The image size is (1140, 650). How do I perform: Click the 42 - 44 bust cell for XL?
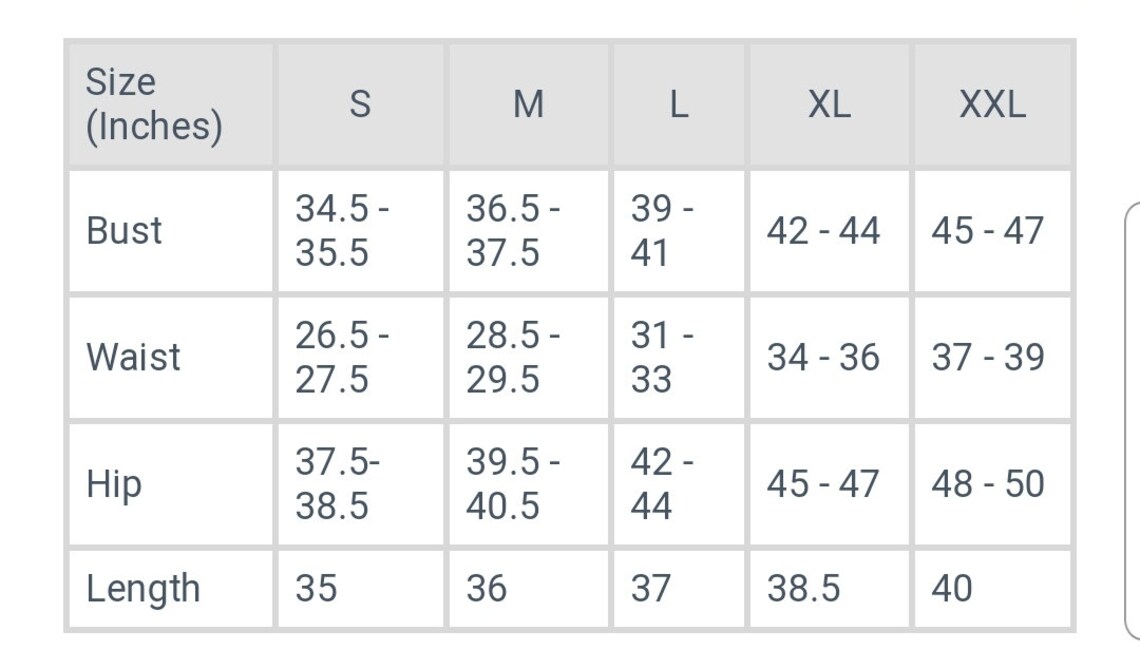(830, 231)
